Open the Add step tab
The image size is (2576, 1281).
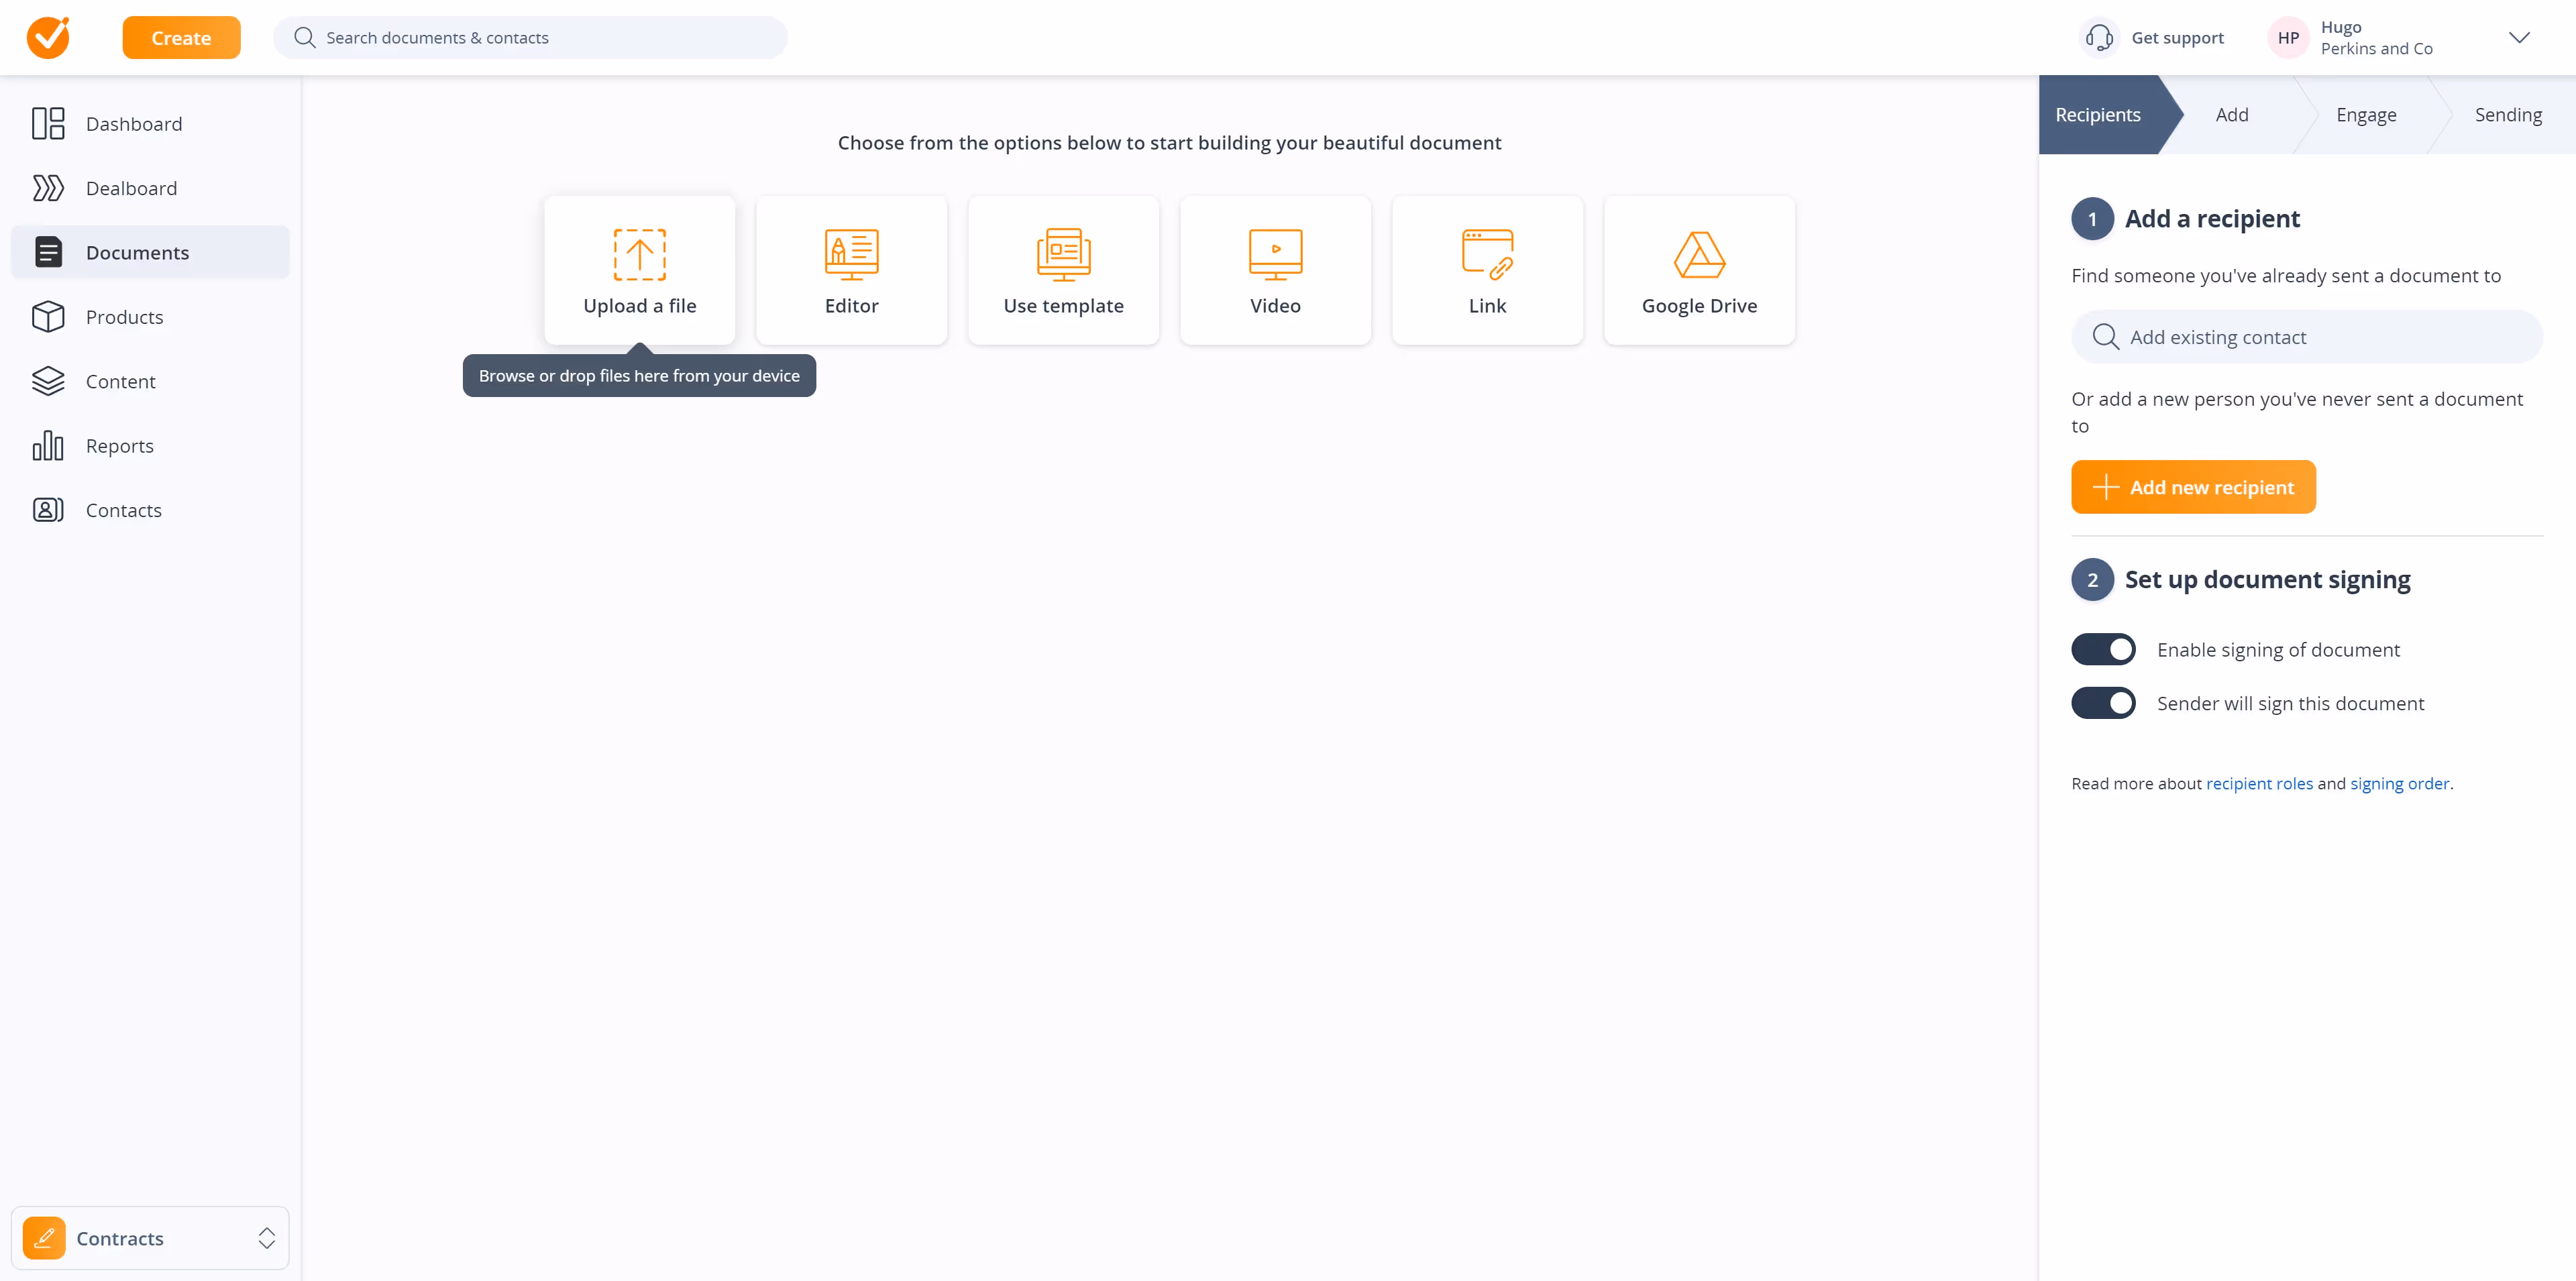(2231, 115)
